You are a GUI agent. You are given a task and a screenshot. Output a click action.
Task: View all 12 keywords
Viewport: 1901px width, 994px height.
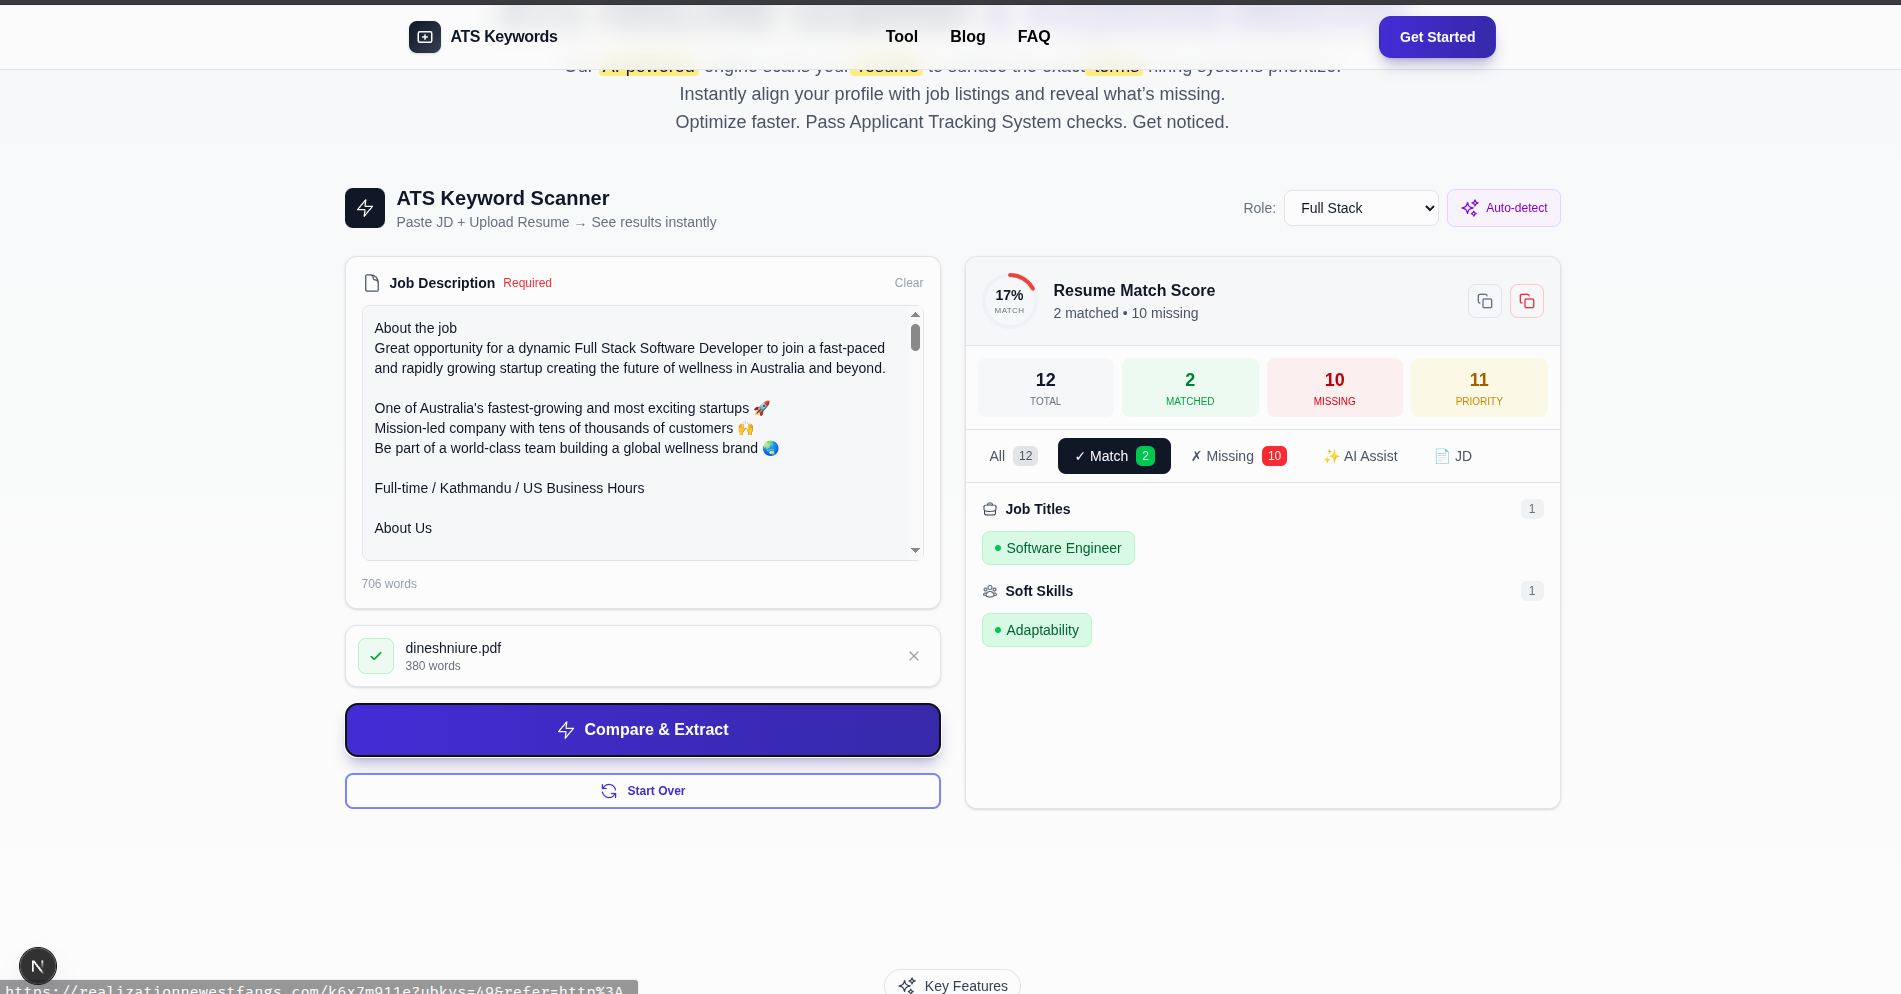click(x=1010, y=456)
